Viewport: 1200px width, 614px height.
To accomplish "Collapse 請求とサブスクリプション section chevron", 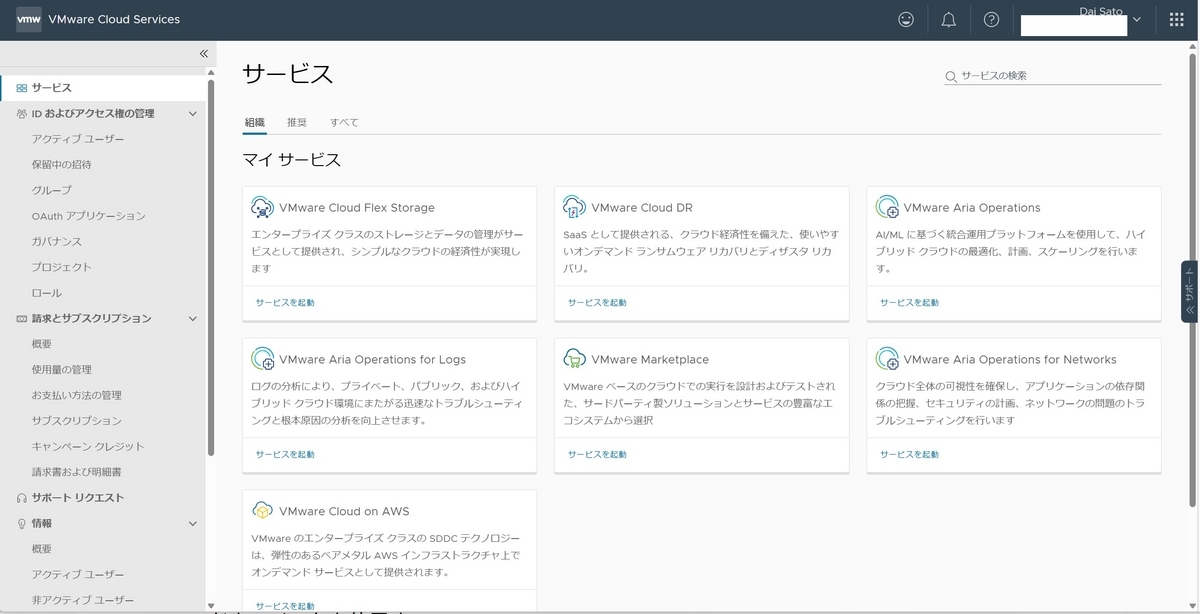I will coord(193,319).
